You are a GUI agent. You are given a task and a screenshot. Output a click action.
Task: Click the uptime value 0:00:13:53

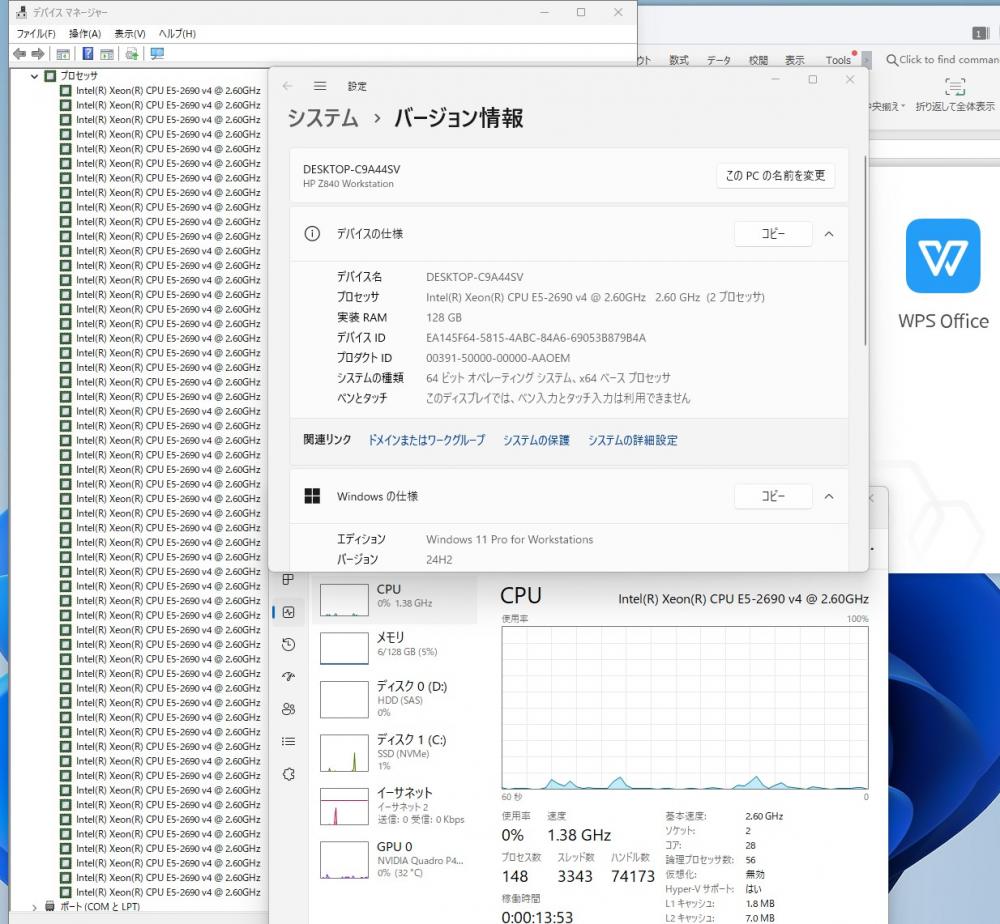coord(537,917)
